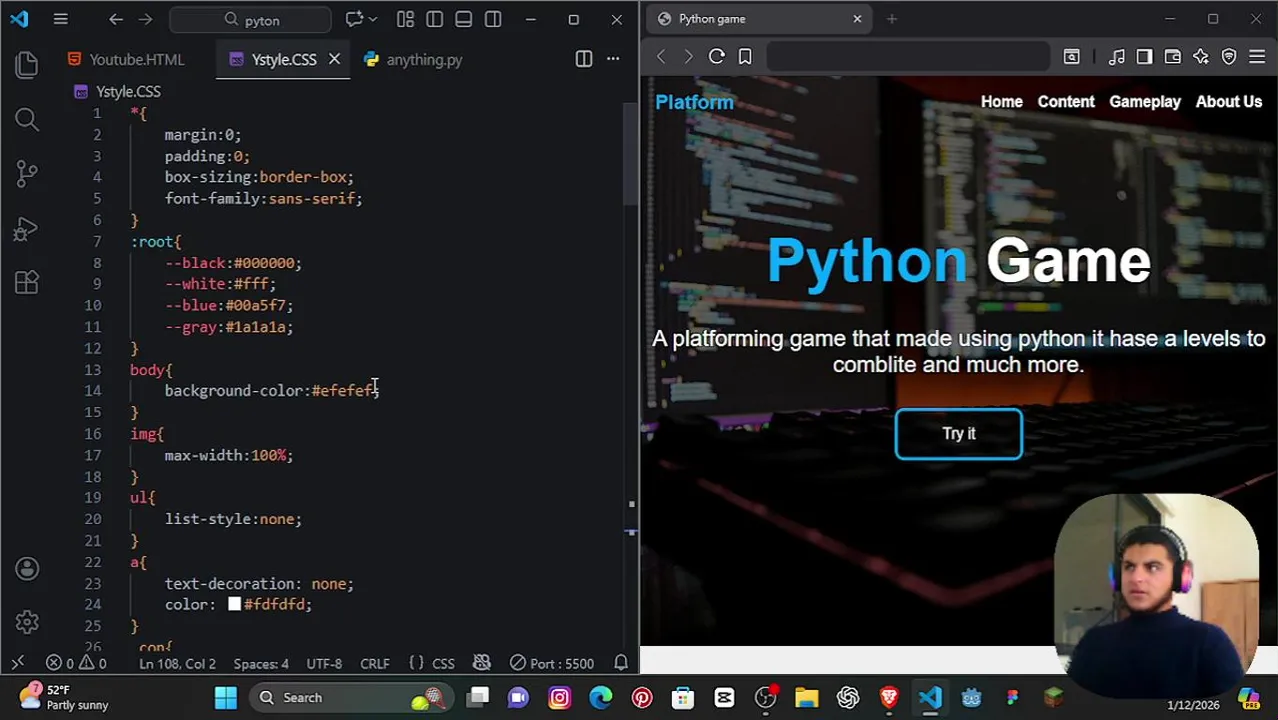This screenshot has height=720, width=1278.
Task: Open the Explorer view in VS Code
Action: (x=27, y=65)
